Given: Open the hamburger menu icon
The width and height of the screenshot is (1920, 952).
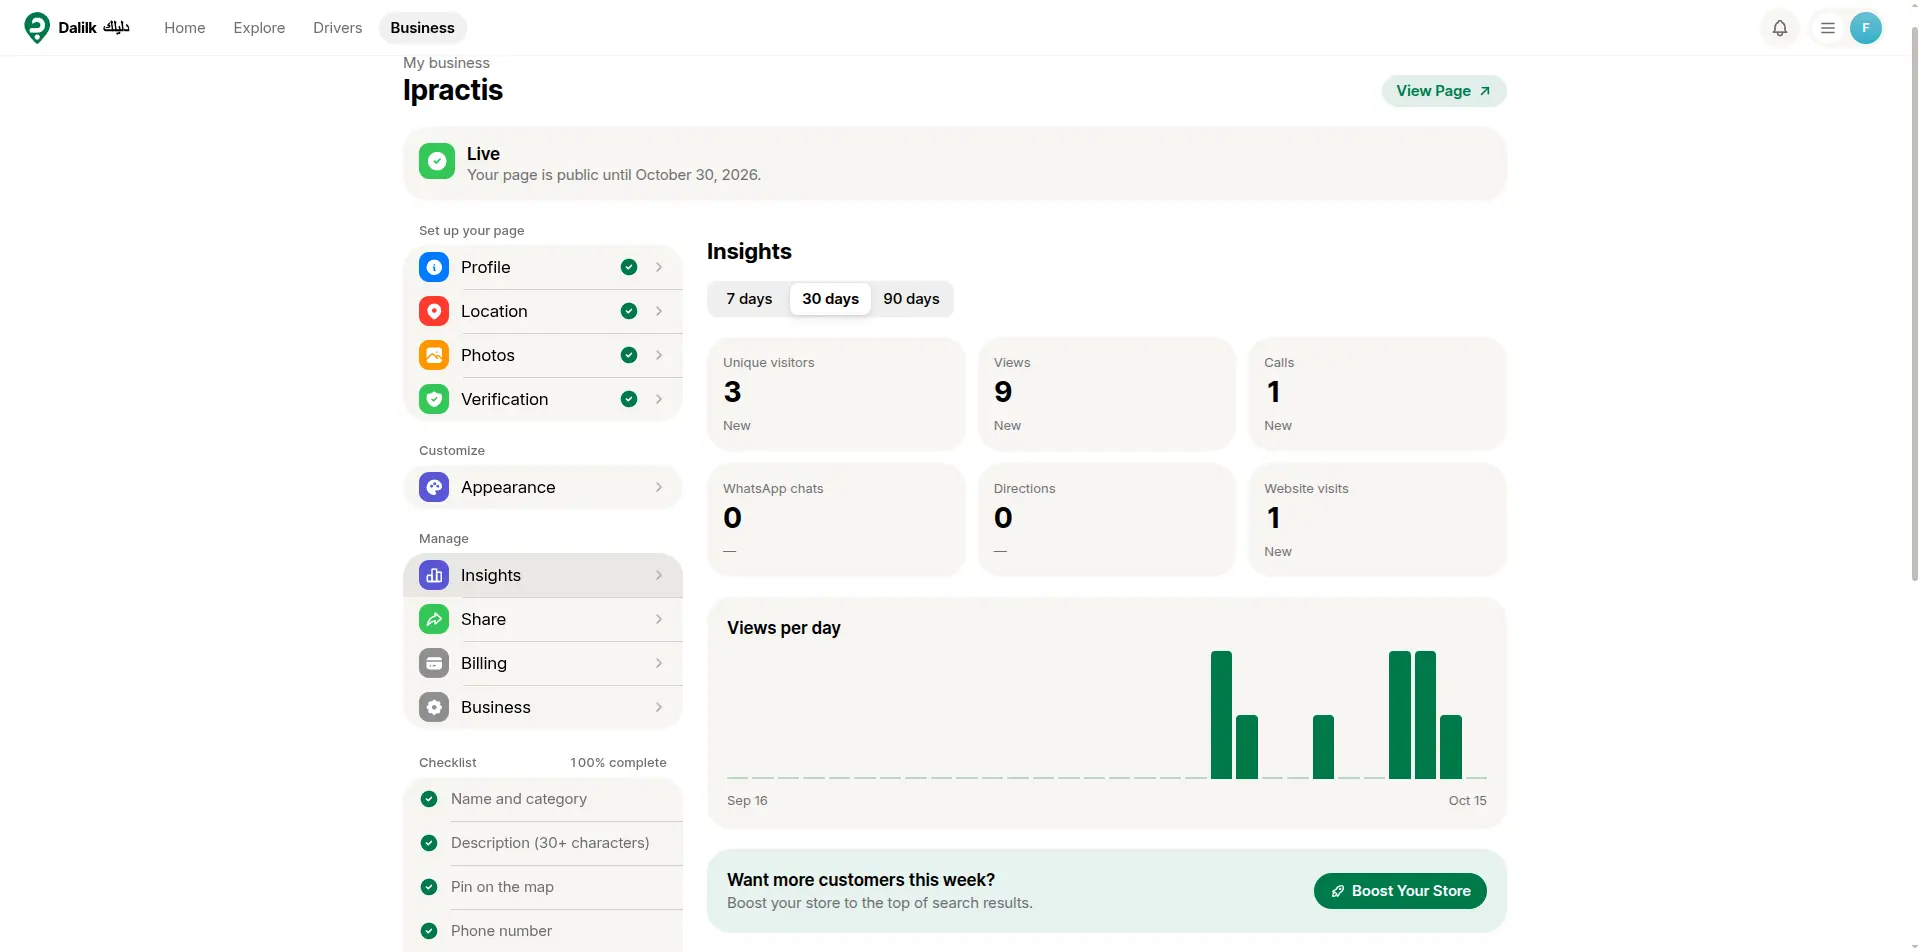Looking at the screenshot, I should pos(1828,28).
